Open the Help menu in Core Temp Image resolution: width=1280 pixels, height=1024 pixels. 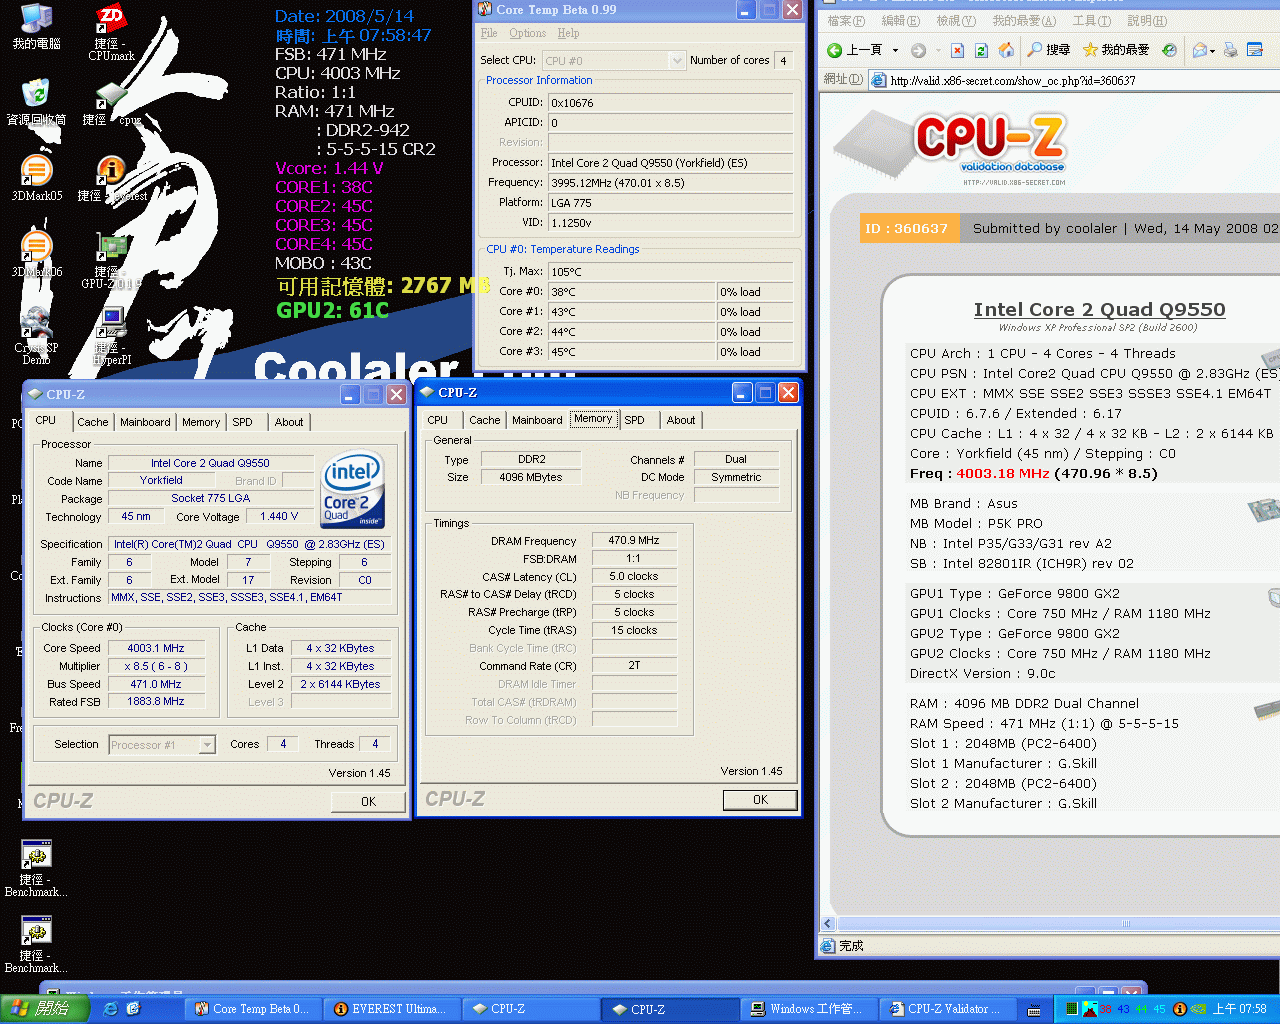pyautogui.click(x=568, y=33)
